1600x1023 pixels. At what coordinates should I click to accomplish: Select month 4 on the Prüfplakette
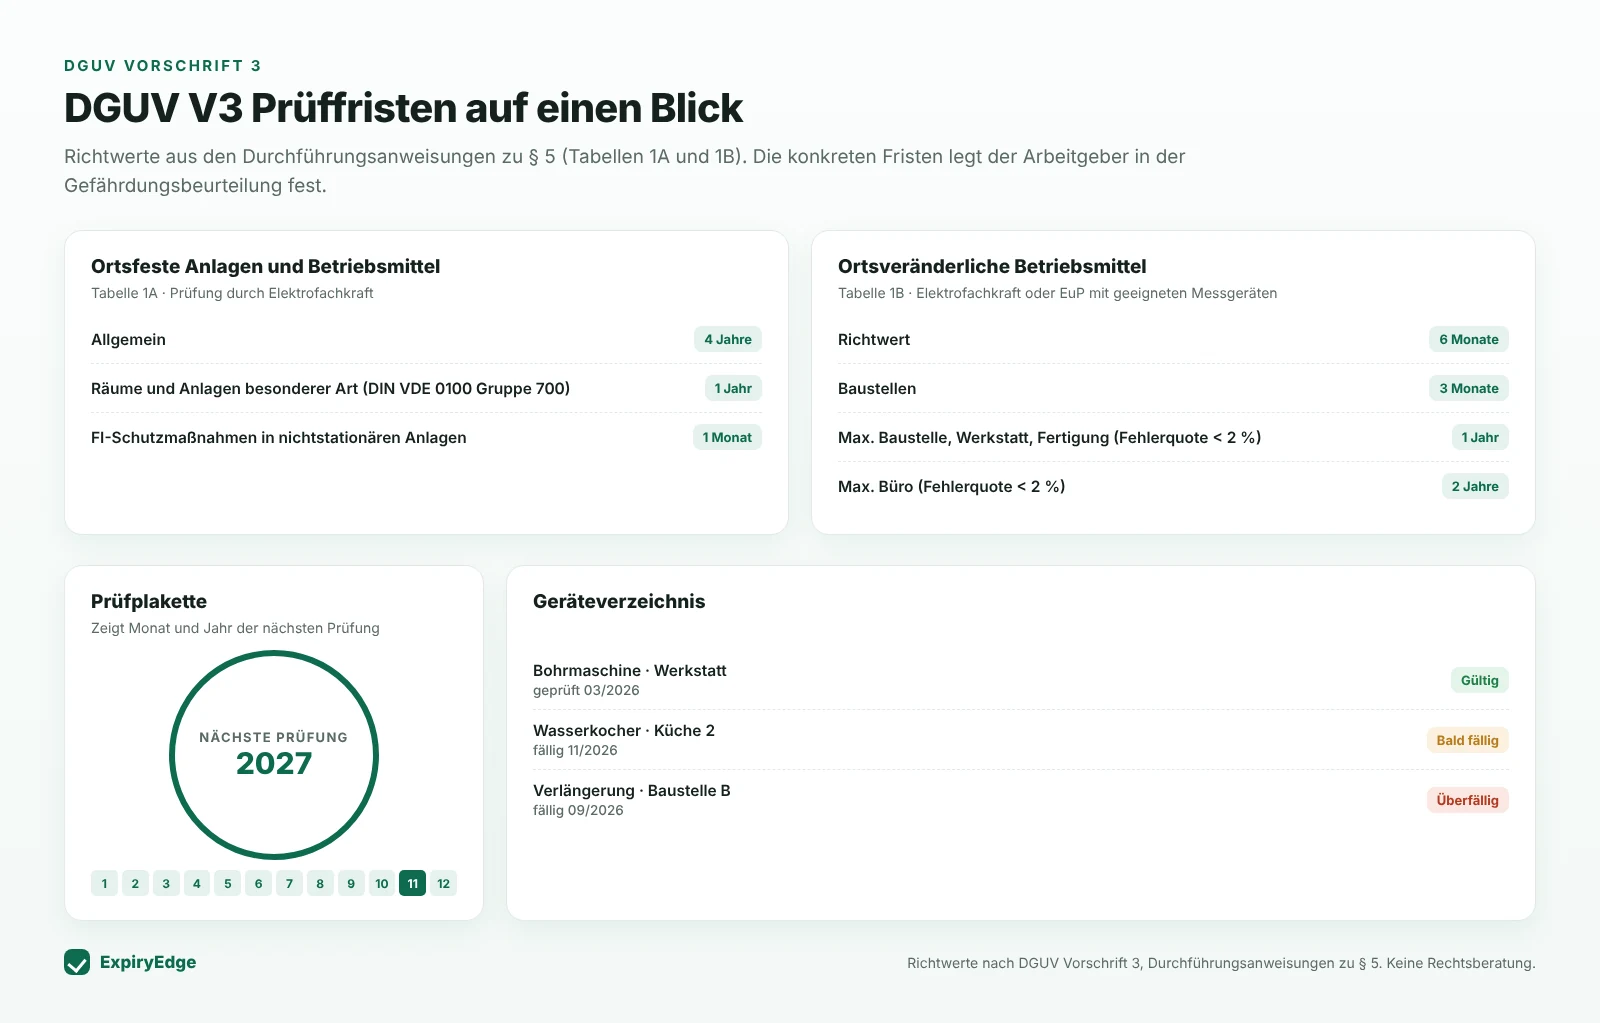(x=197, y=883)
